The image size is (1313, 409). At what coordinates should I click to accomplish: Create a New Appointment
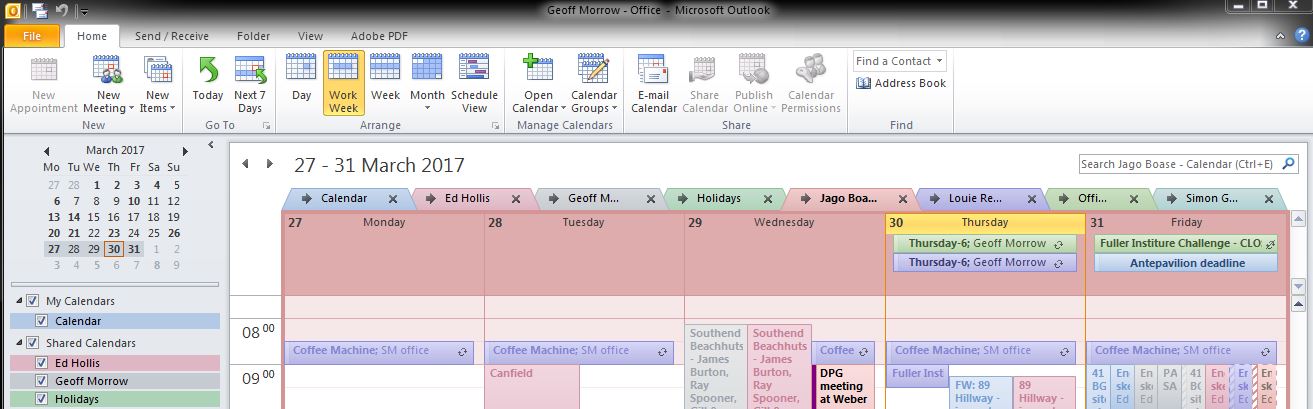[x=43, y=85]
